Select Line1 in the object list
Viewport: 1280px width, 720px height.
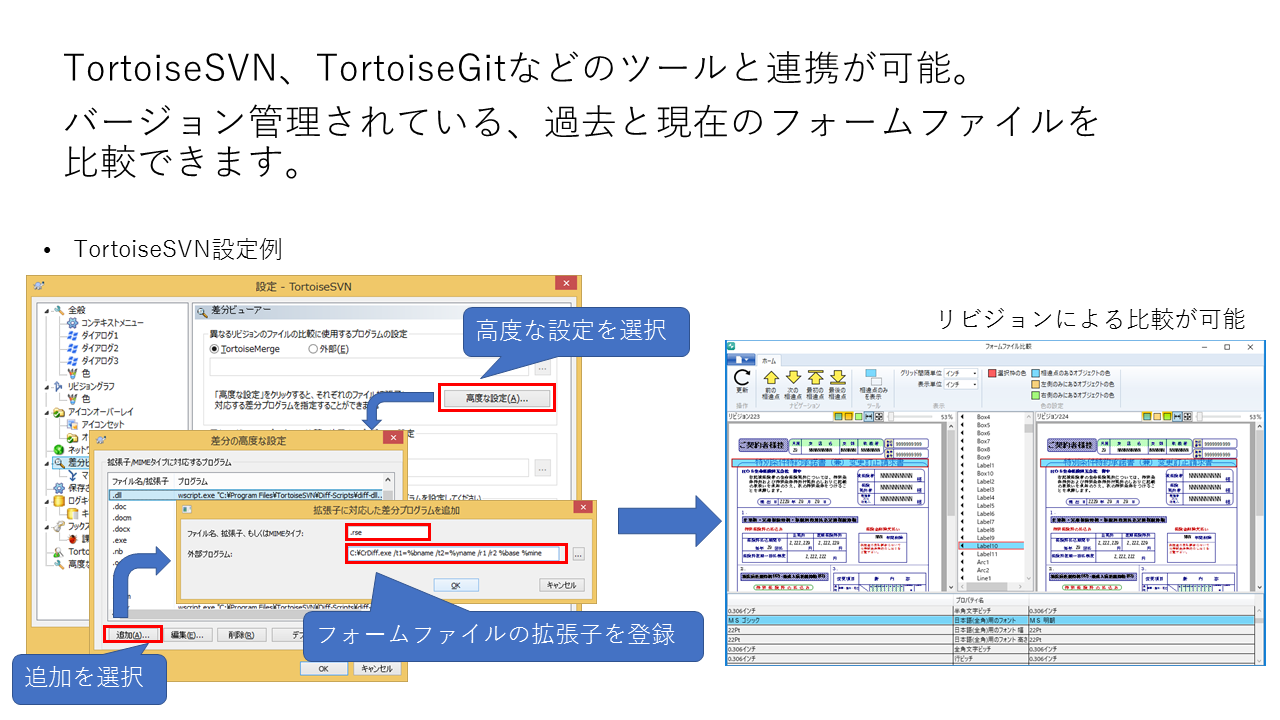(989, 578)
